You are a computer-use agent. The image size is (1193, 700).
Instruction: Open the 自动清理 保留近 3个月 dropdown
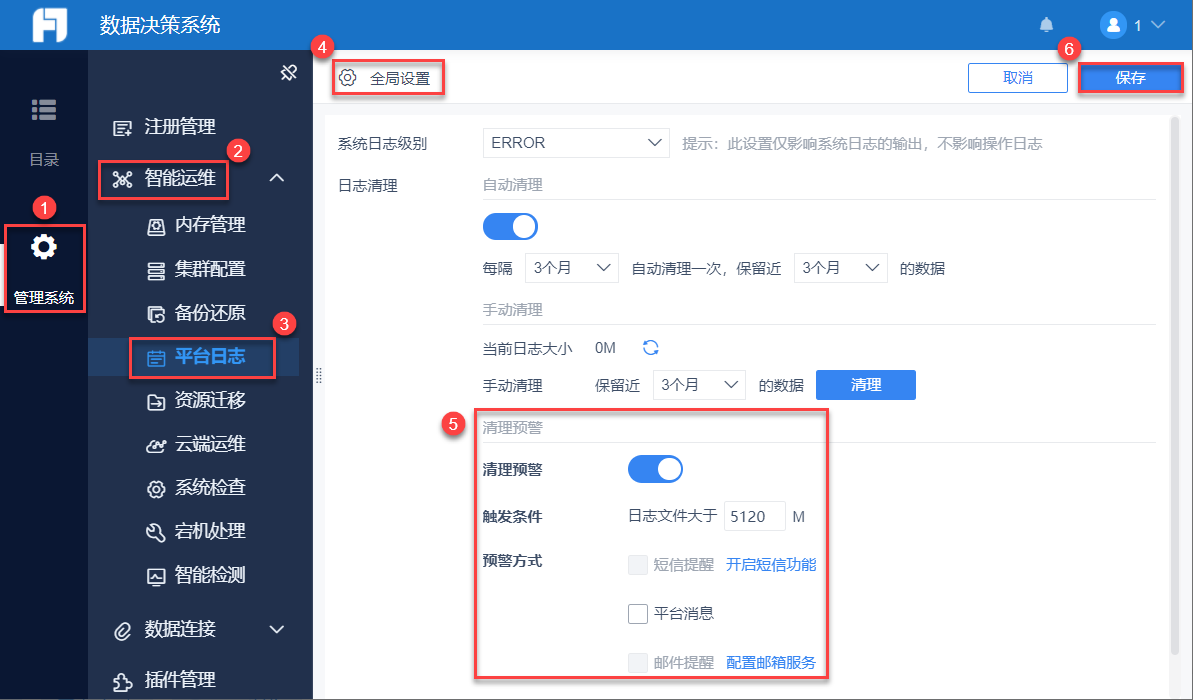tap(840, 268)
